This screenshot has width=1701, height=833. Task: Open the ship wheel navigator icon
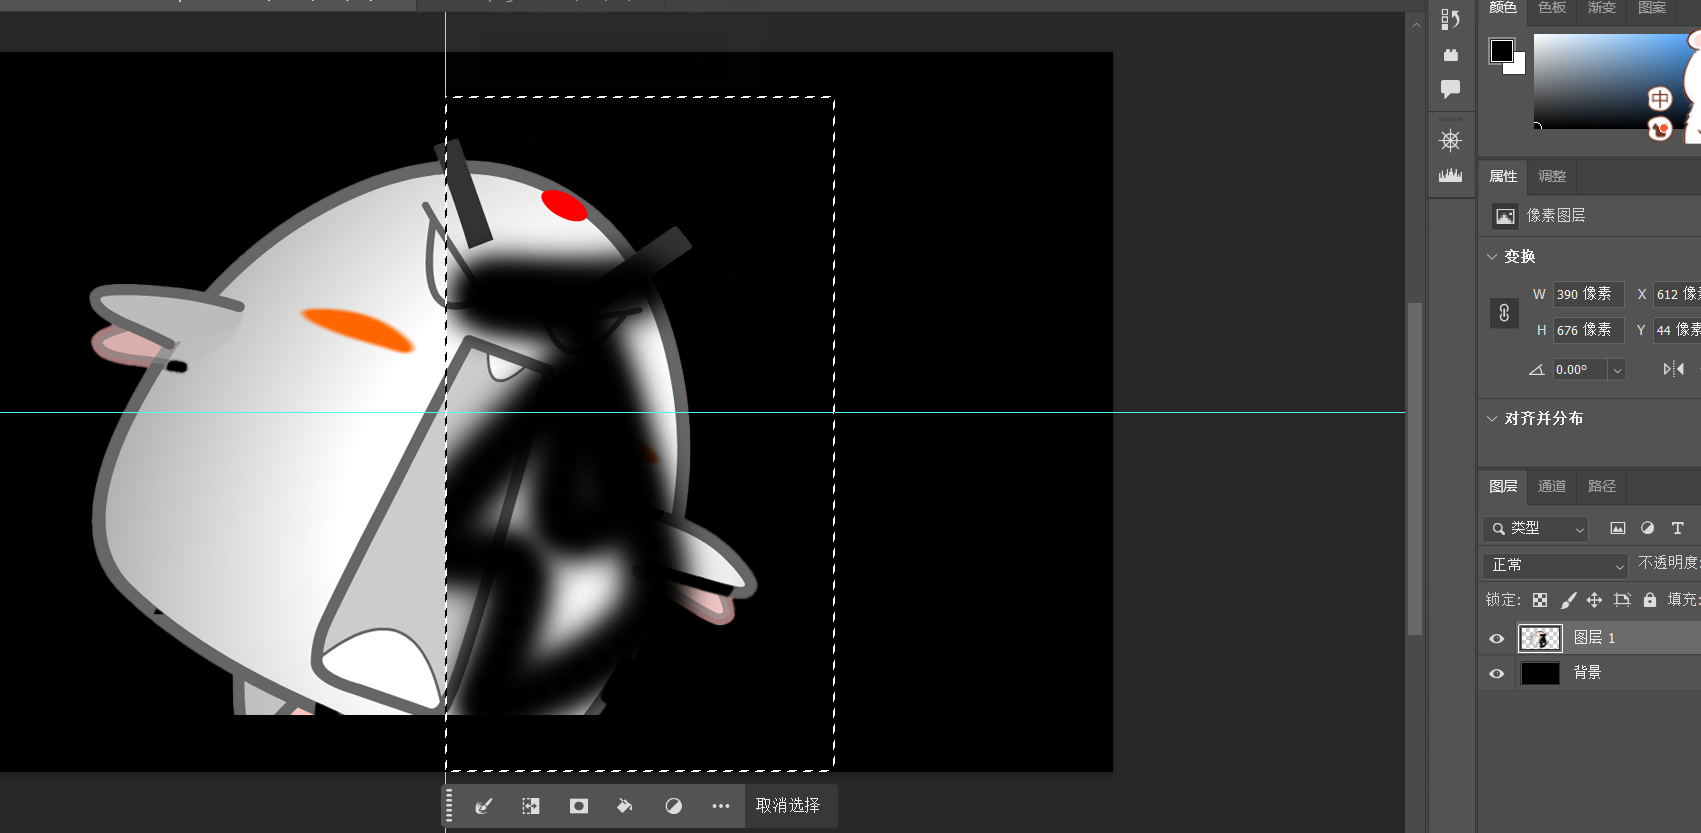point(1450,141)
